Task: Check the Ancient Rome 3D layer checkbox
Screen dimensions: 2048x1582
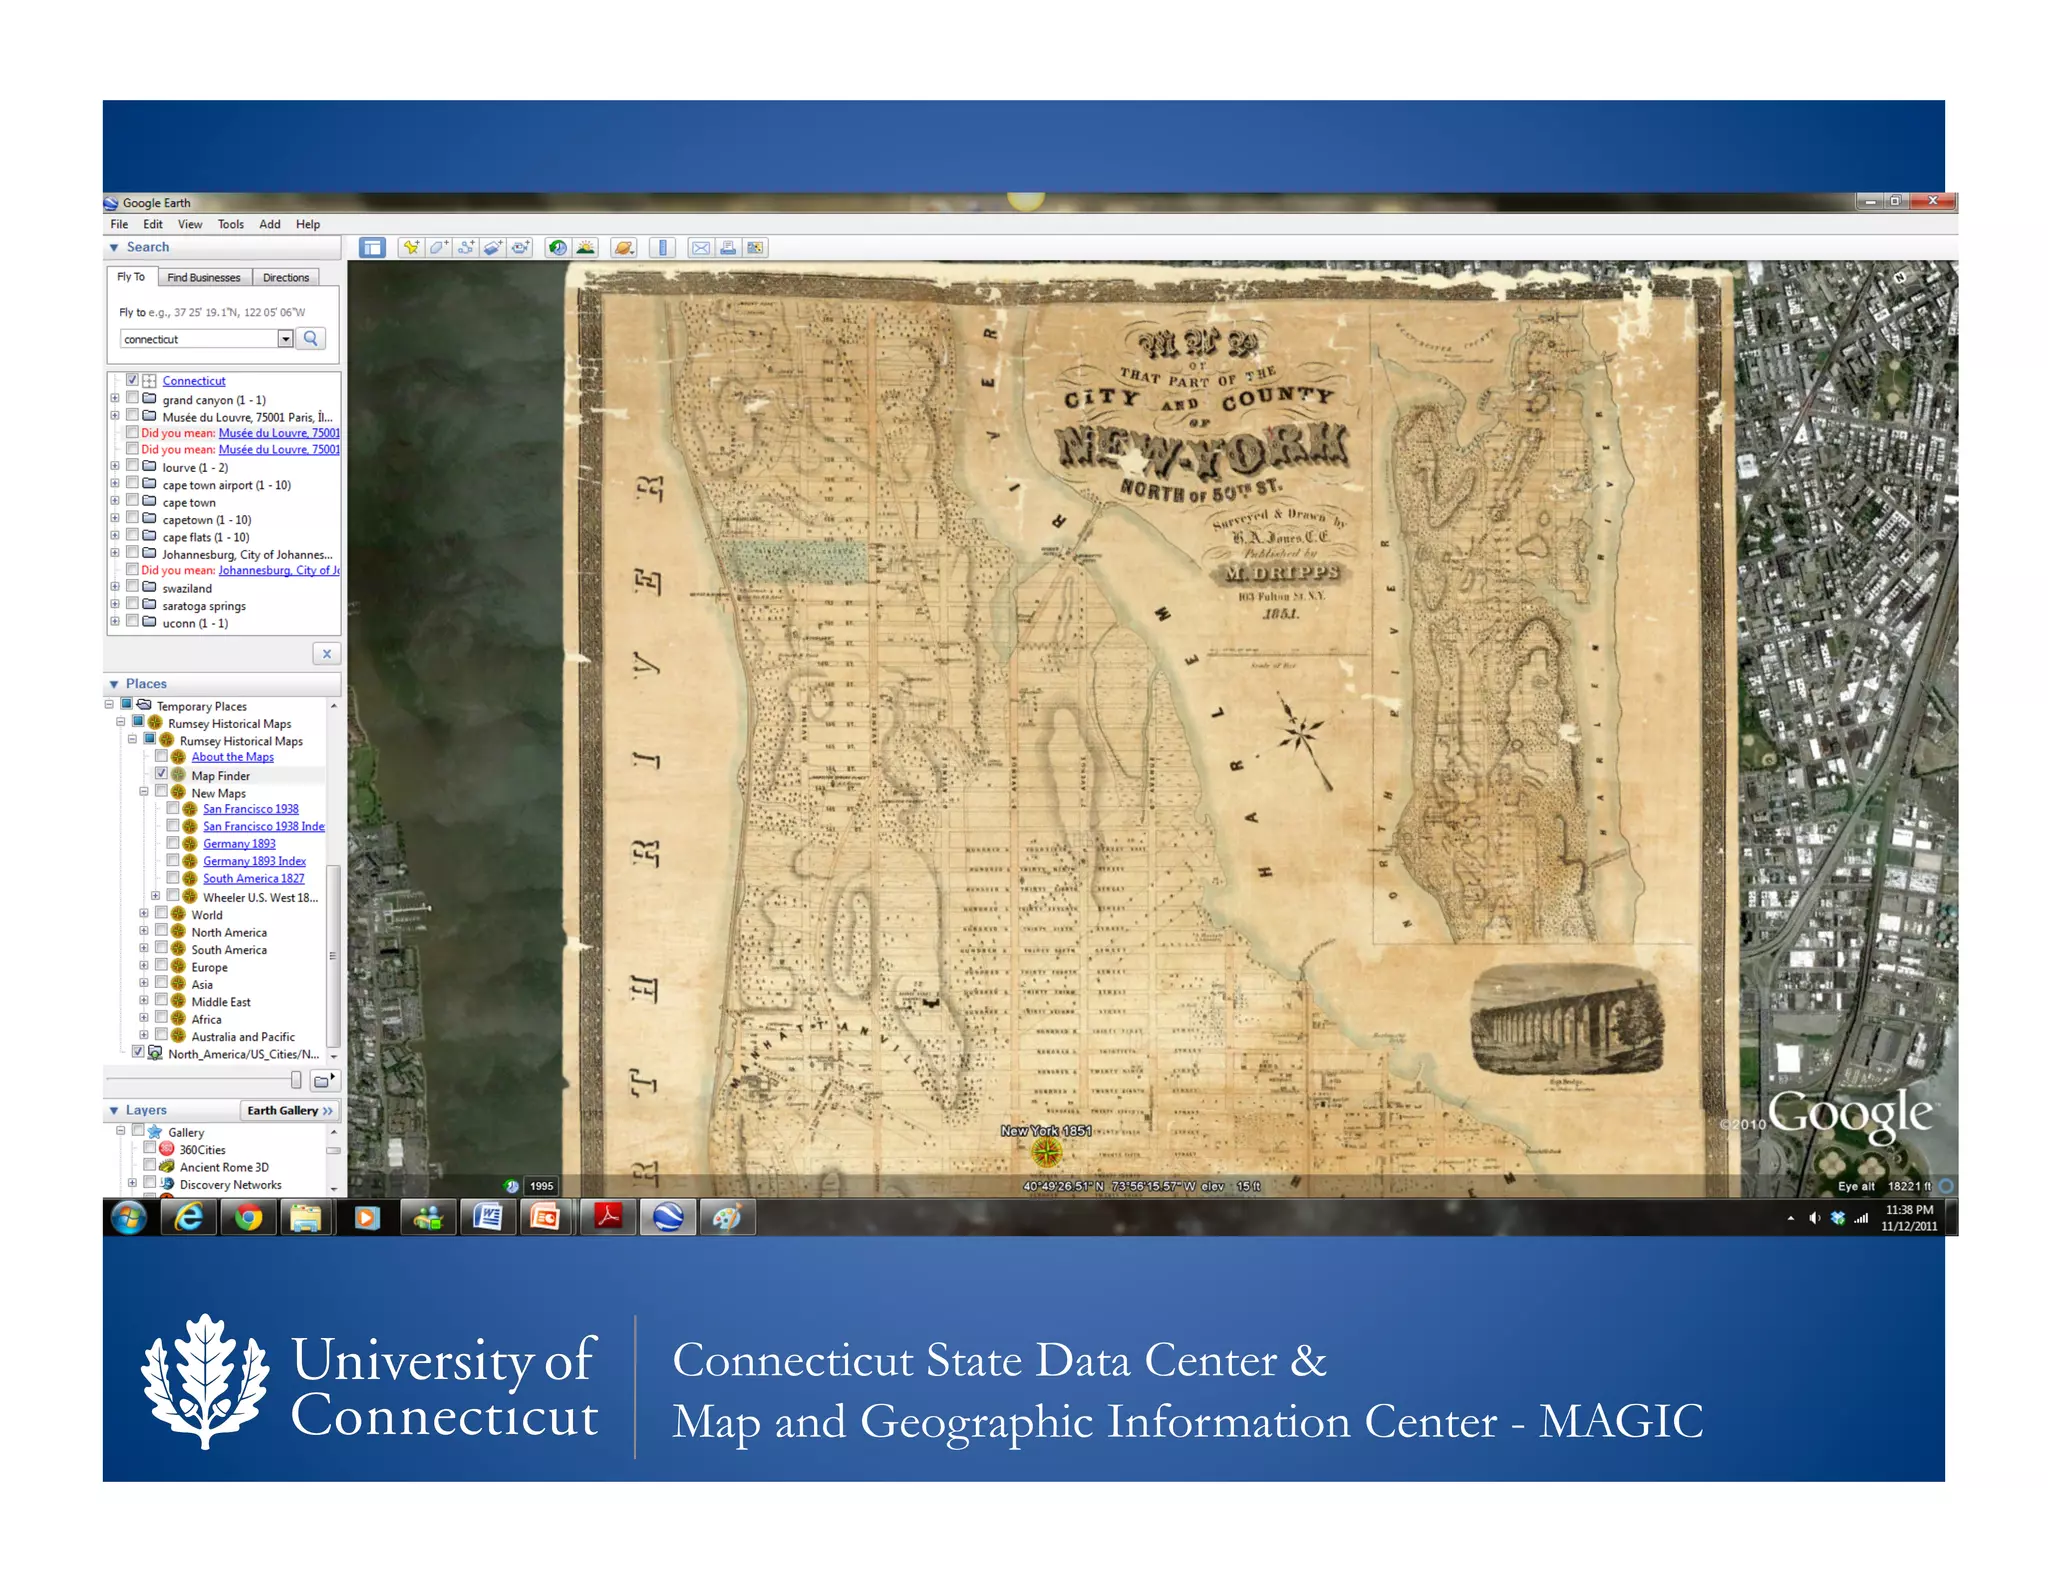Action: (150, 1166)
